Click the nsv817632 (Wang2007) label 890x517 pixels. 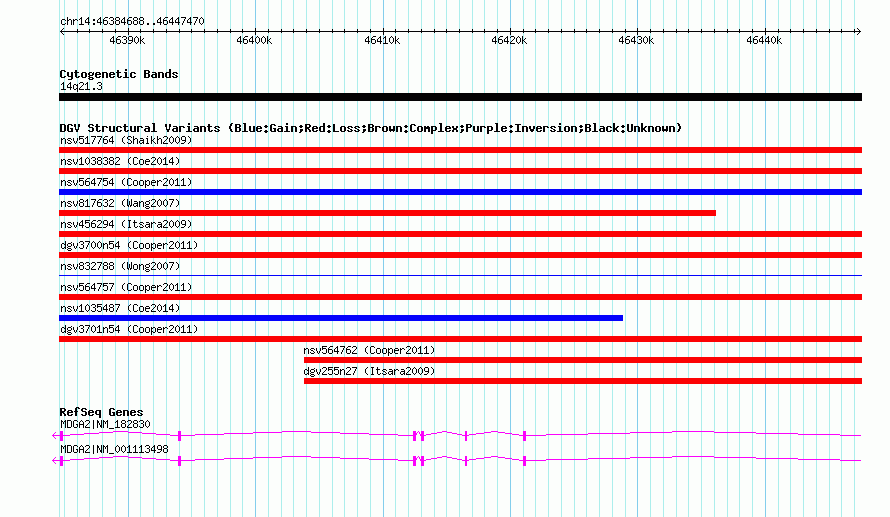pyautogui.click(x=120, y=203)
